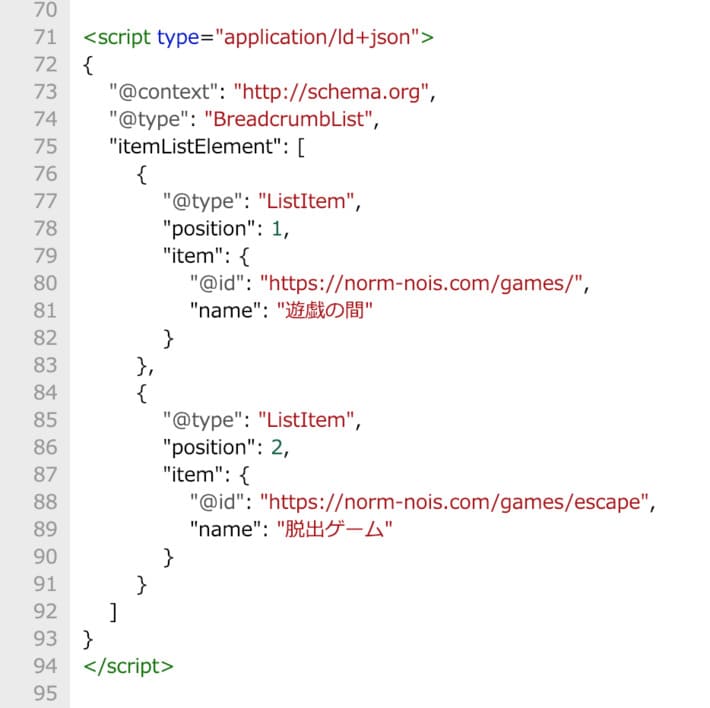The height and width of the screenshot is (708, 710).
Task: Open the http://schema.org URL string
Action: (x=332, y=92)
